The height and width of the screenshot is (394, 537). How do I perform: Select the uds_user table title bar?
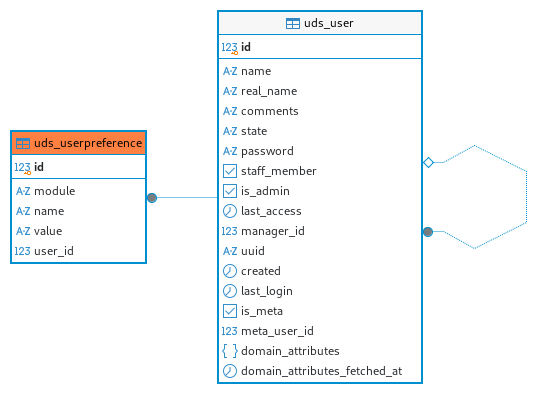320,23
